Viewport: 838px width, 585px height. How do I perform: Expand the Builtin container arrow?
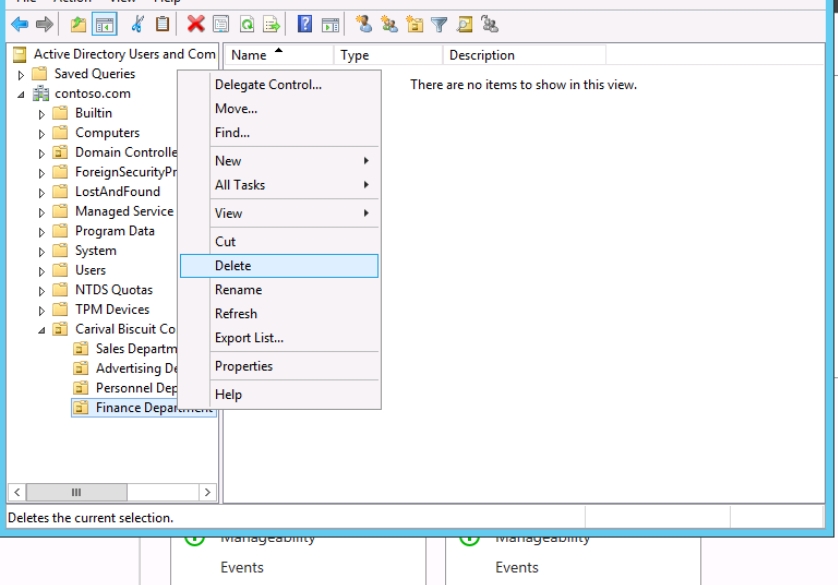tap(42, 114)
